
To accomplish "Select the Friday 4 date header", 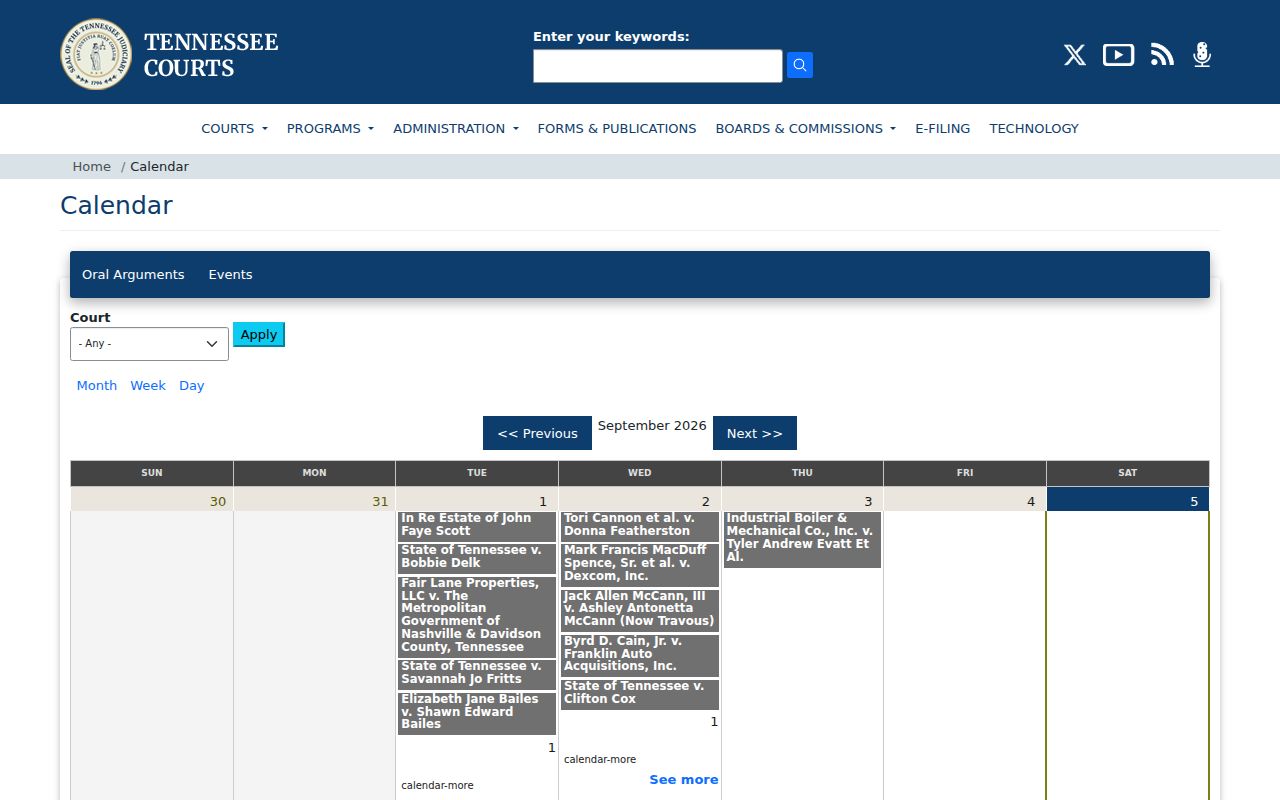I will 965,500.
